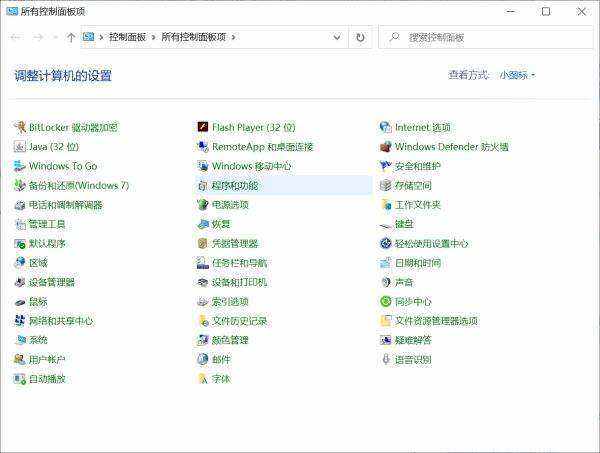Click the 恢复 icon

[x=202, y=224]
